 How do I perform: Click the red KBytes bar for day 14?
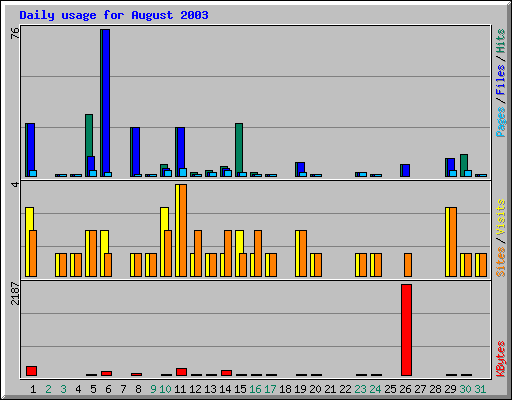[x=226, y=373]
